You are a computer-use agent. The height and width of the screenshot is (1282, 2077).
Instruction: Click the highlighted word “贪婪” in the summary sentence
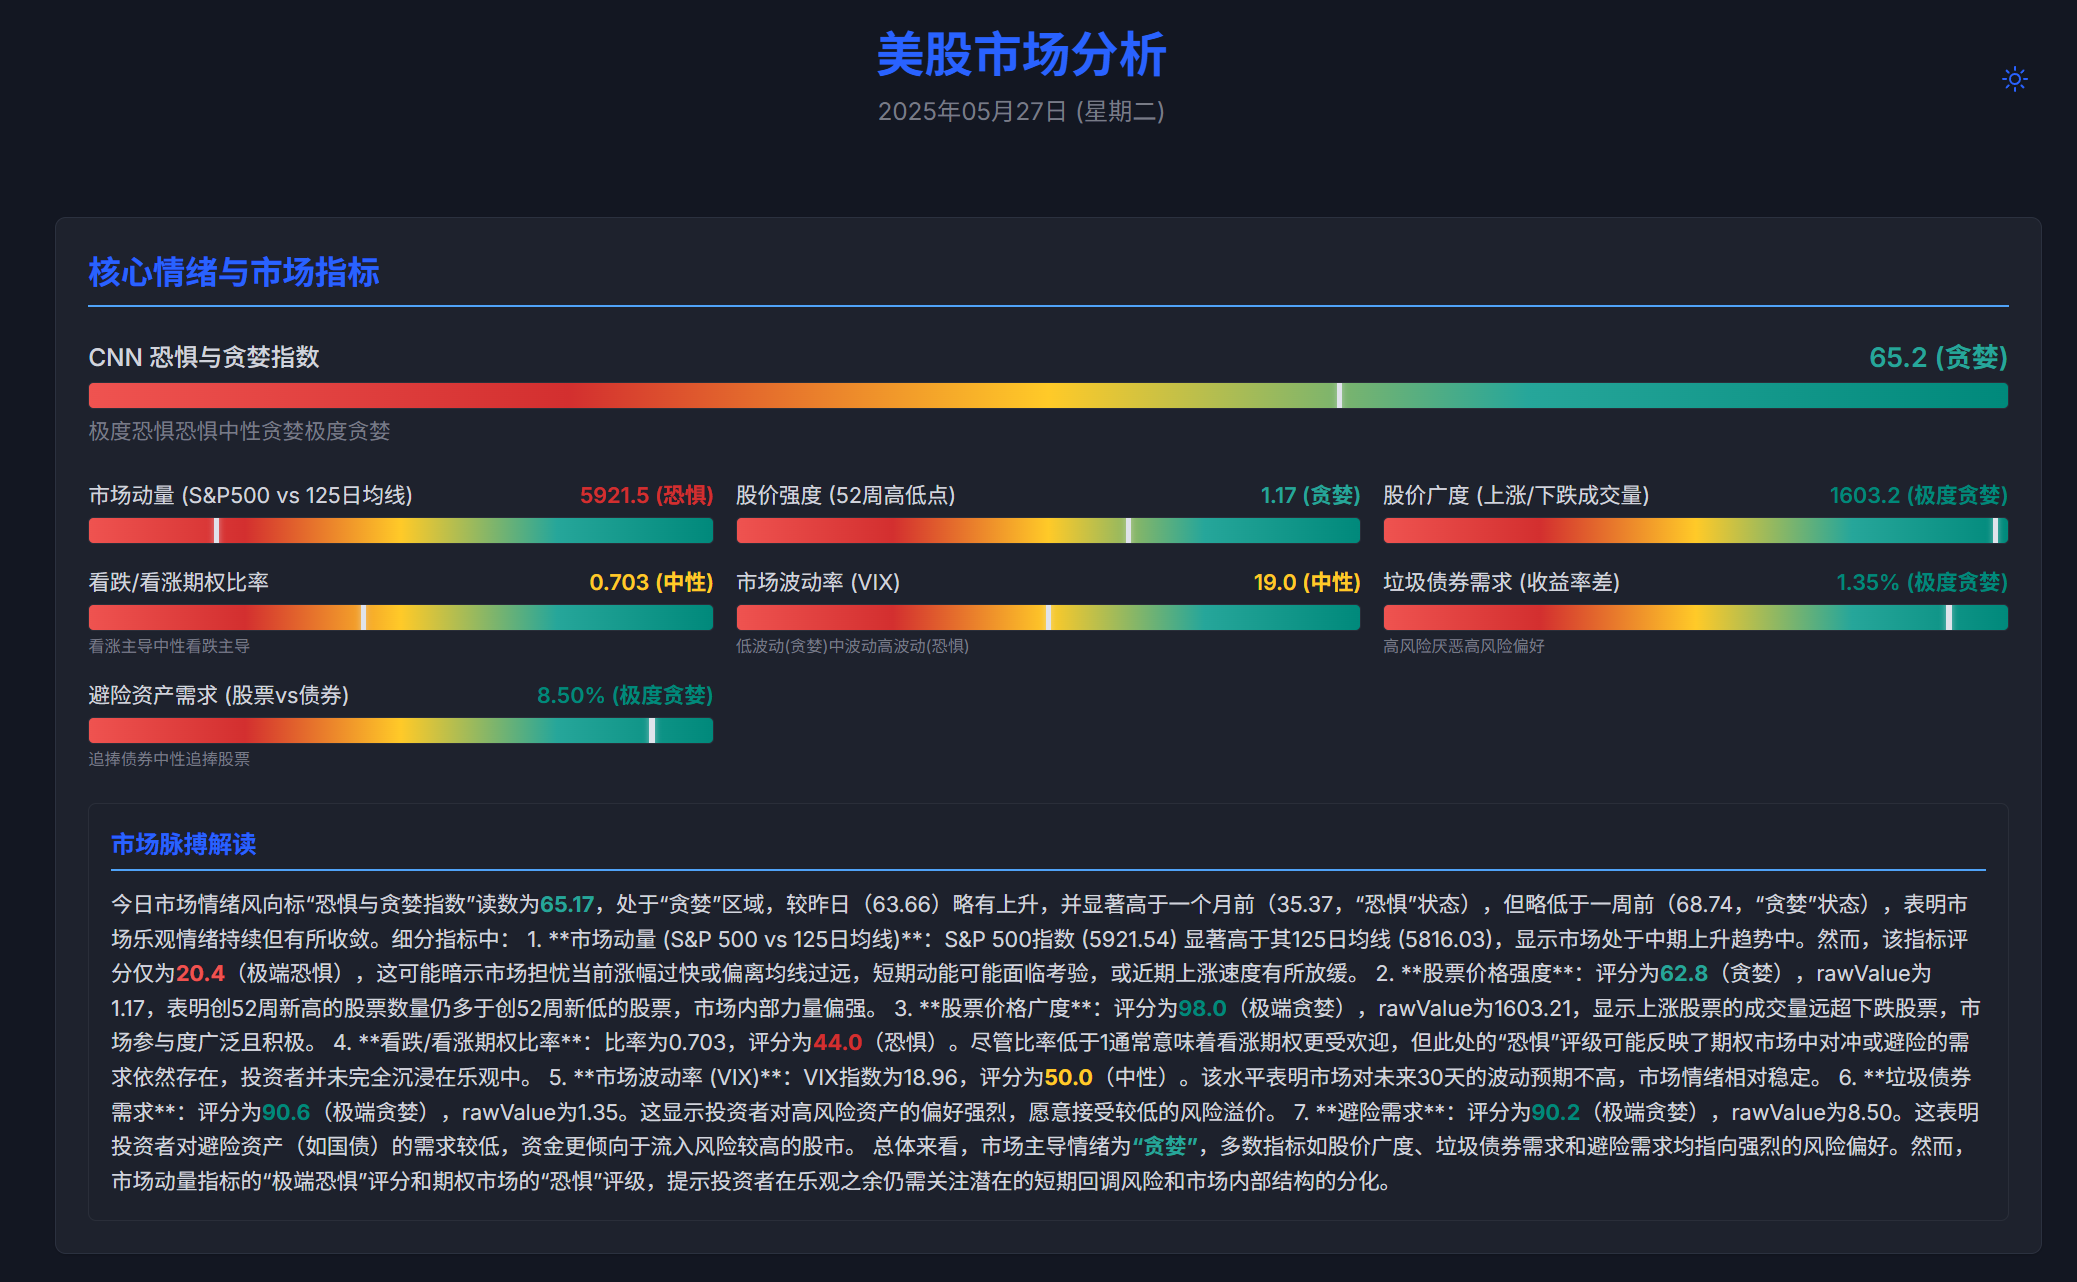pos(1165,1146)
